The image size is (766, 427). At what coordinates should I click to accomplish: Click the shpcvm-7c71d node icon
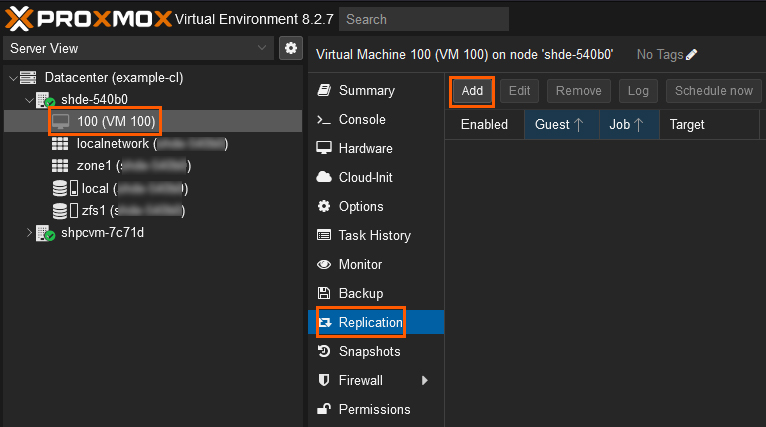coord(45,233)
